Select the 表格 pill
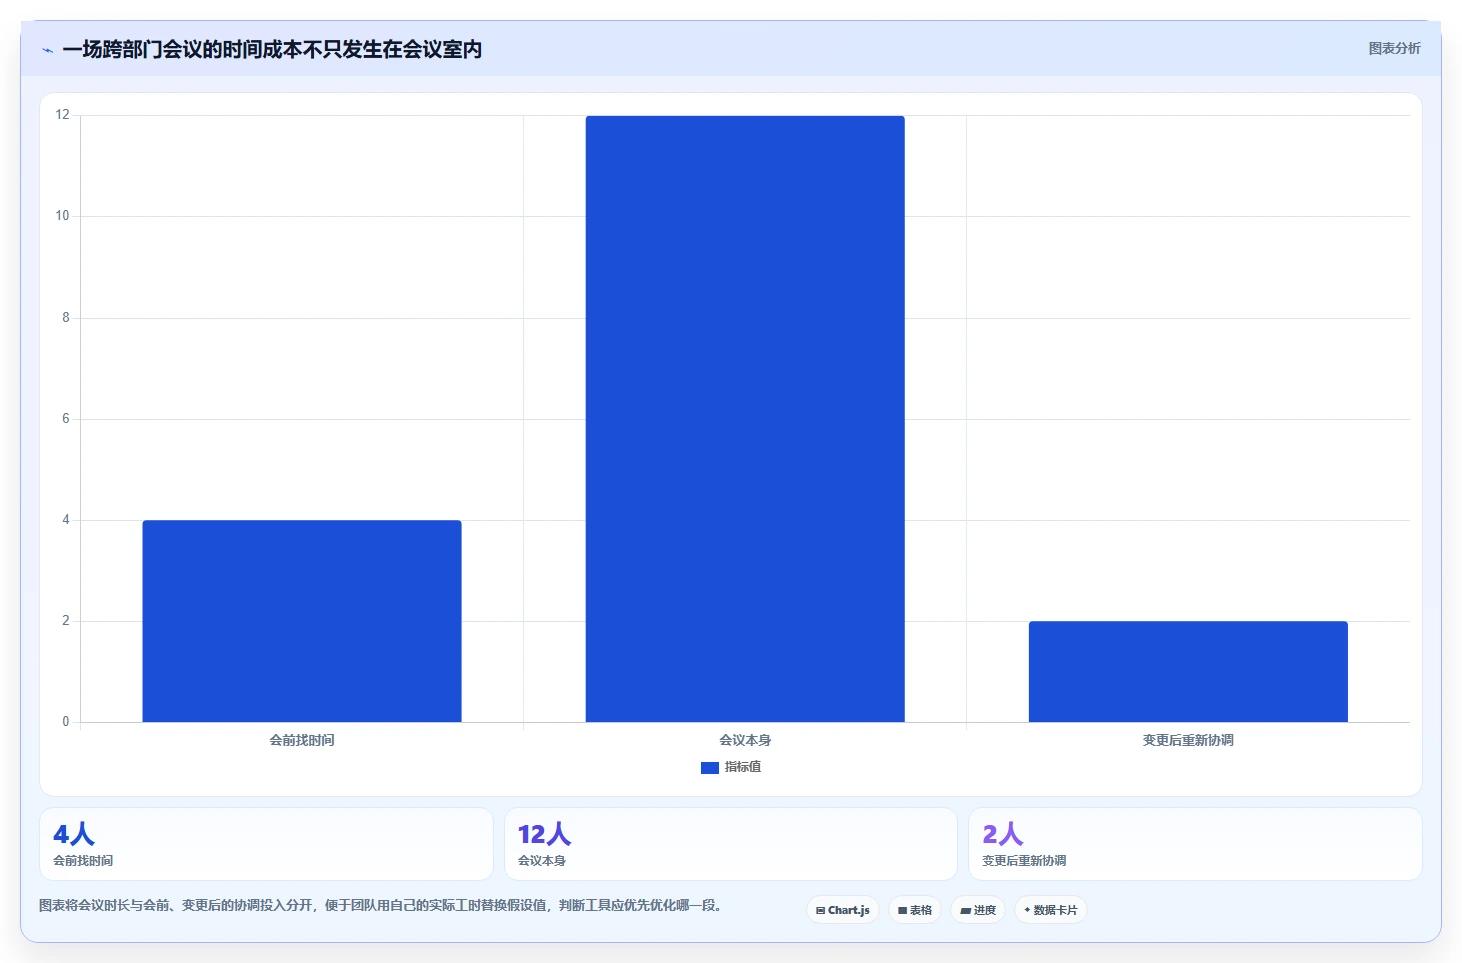 (x=915, y=910)
